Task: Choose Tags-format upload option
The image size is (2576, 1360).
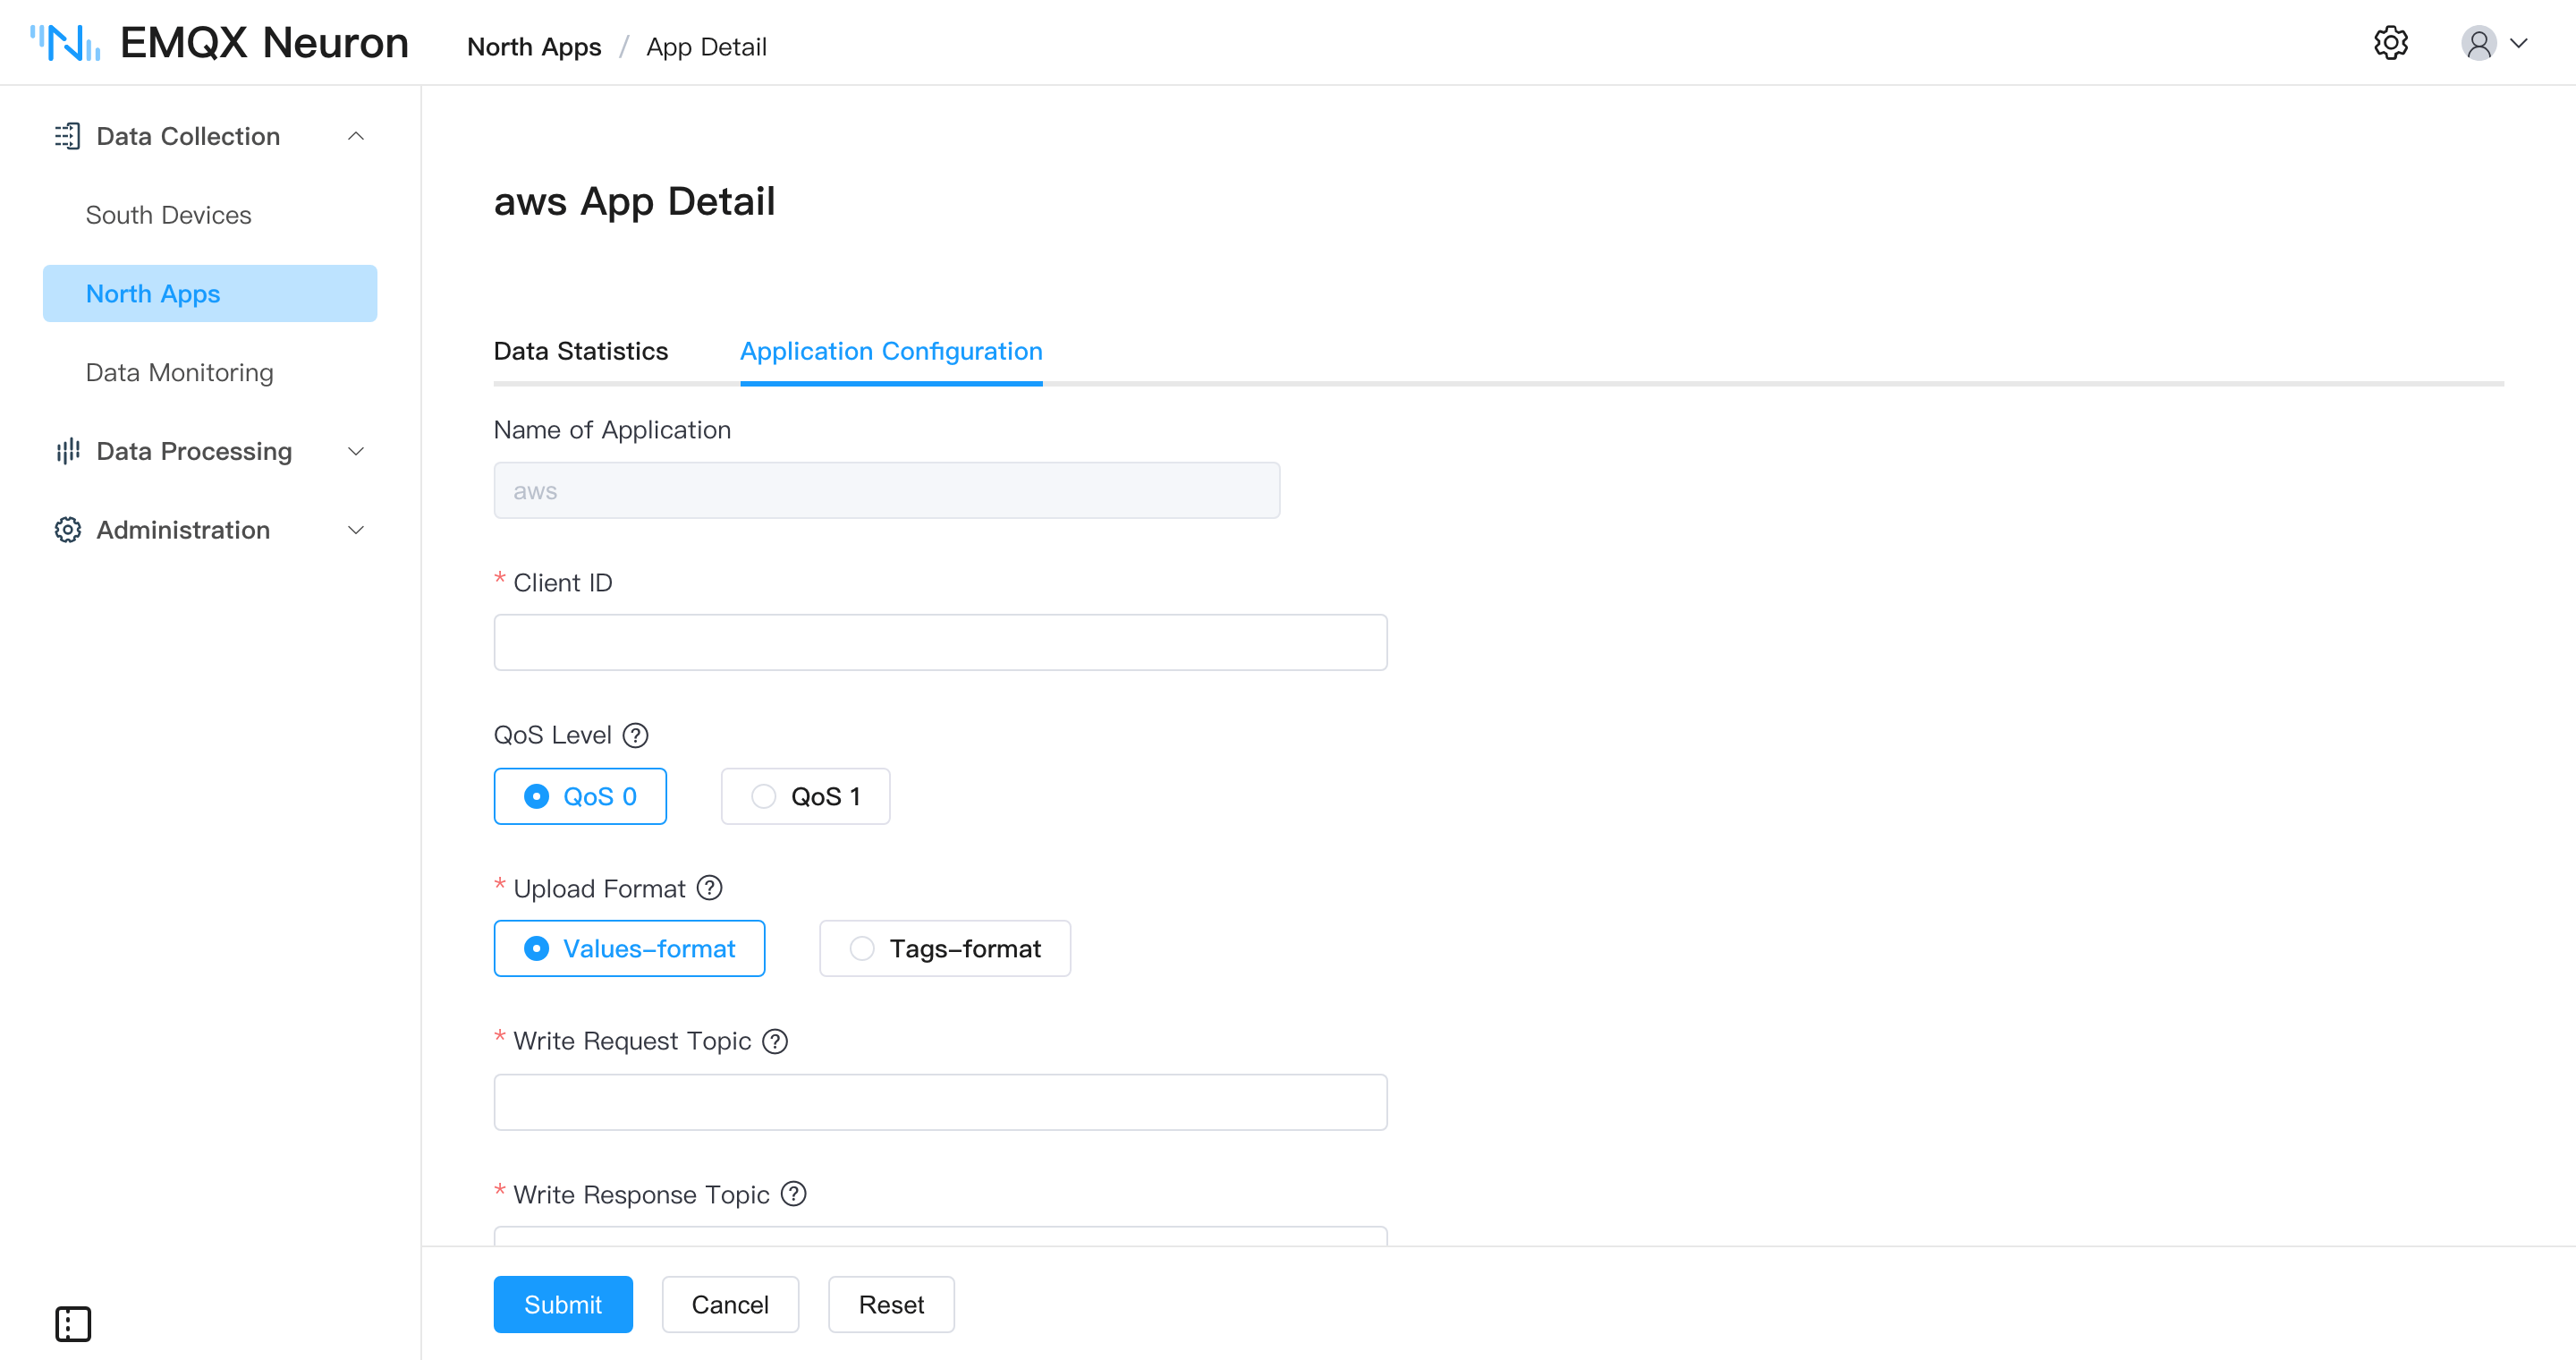Action: click(x=945, y=948)
